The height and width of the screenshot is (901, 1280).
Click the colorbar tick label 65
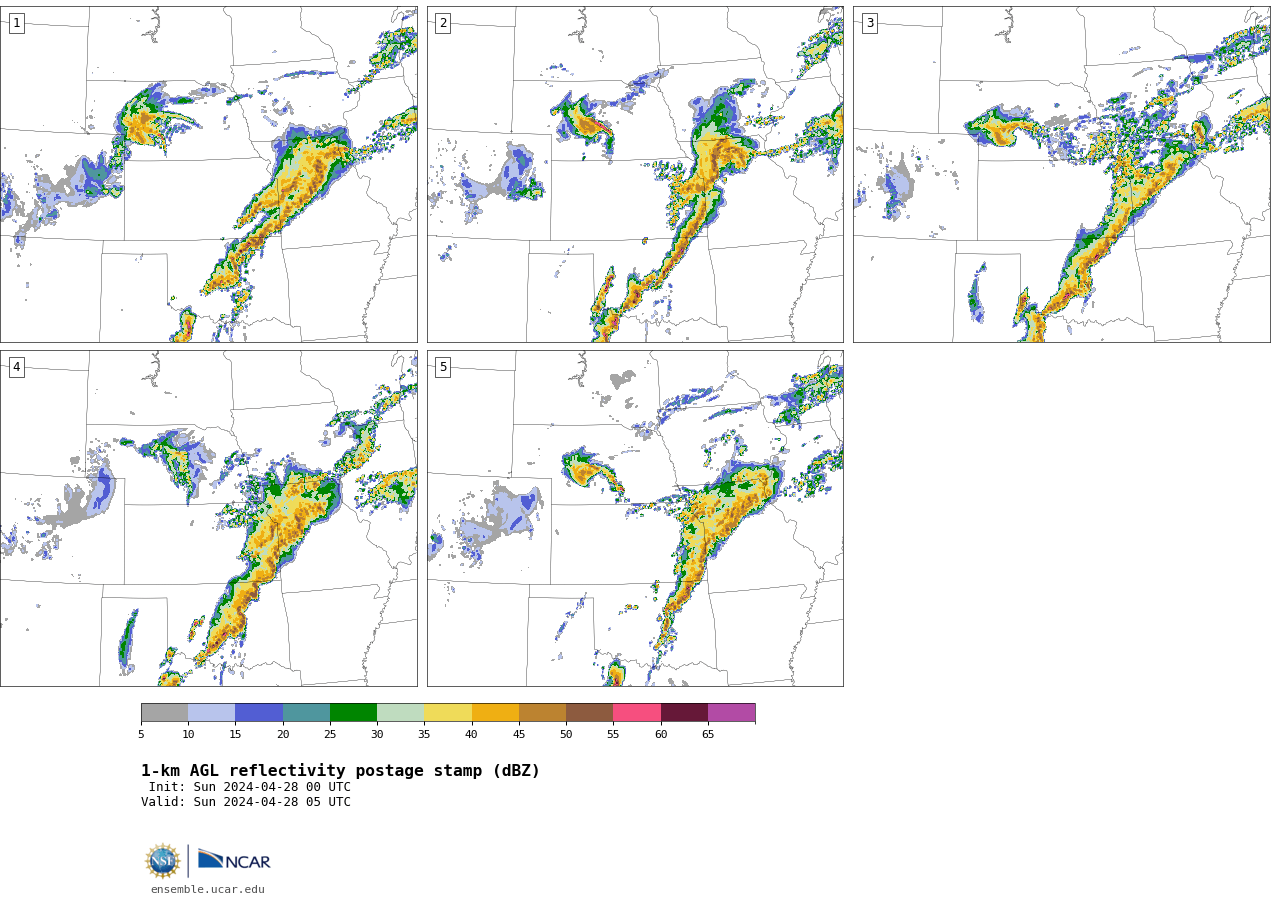tap(708, 735)
